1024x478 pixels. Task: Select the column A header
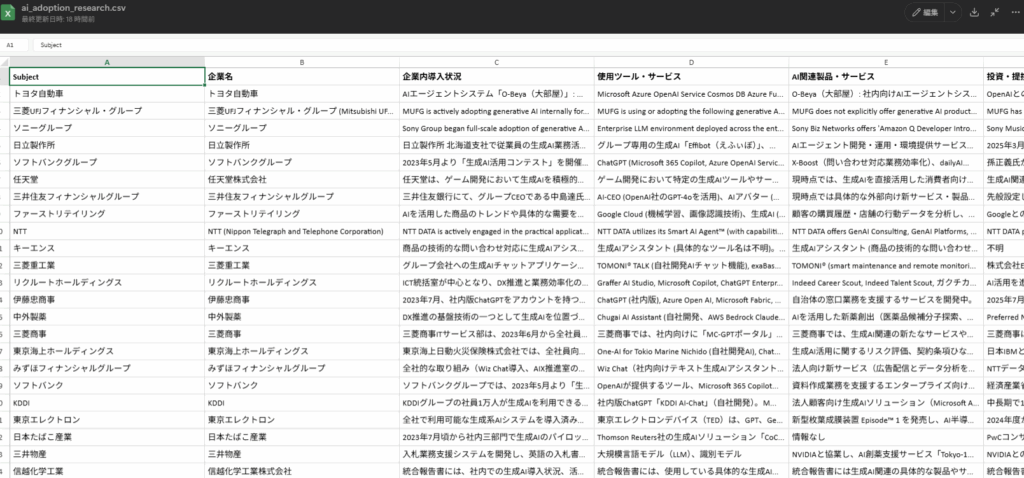tap(107, 63)
